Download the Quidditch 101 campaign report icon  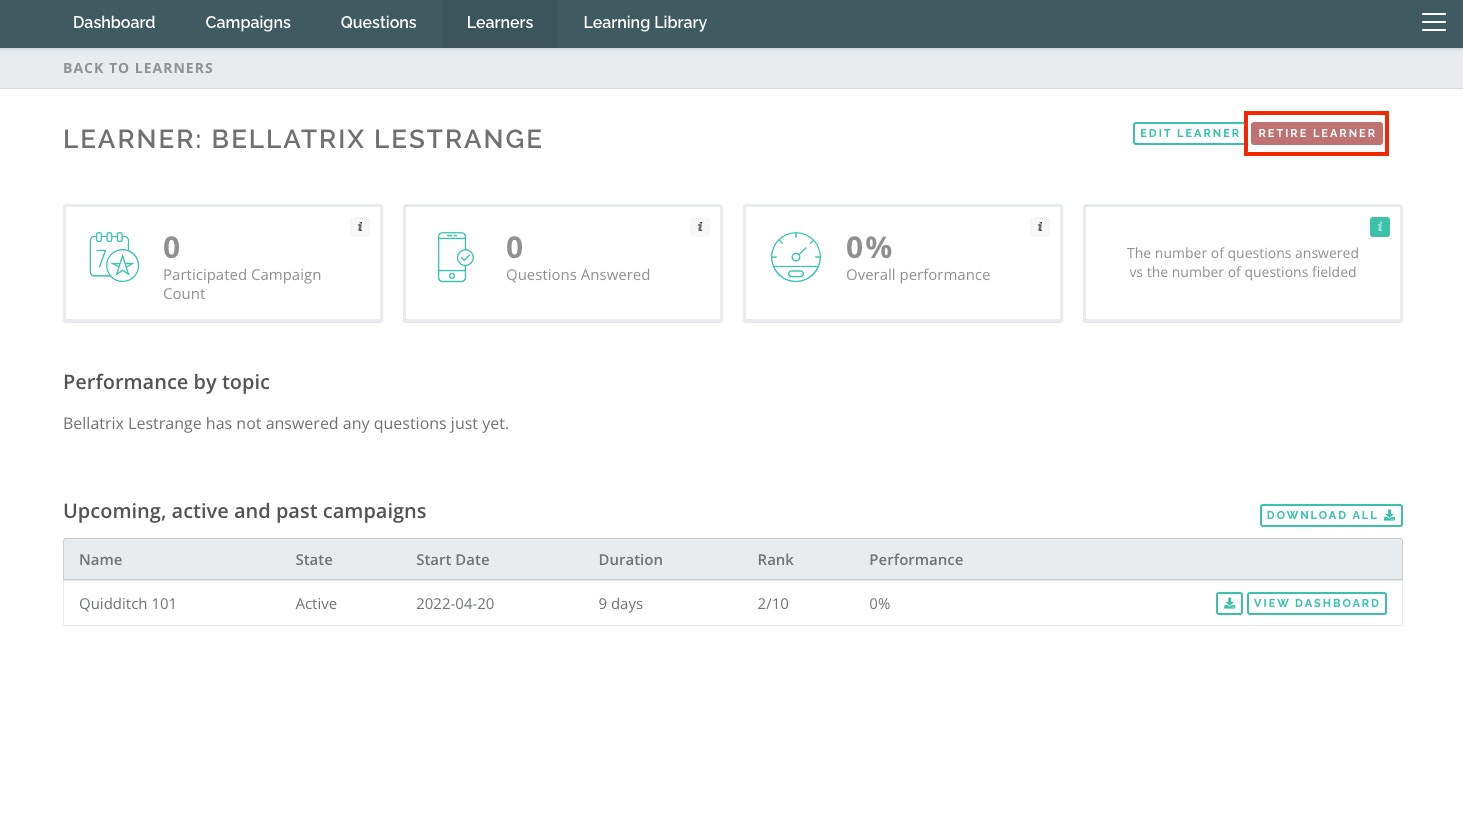point(1229,603)
